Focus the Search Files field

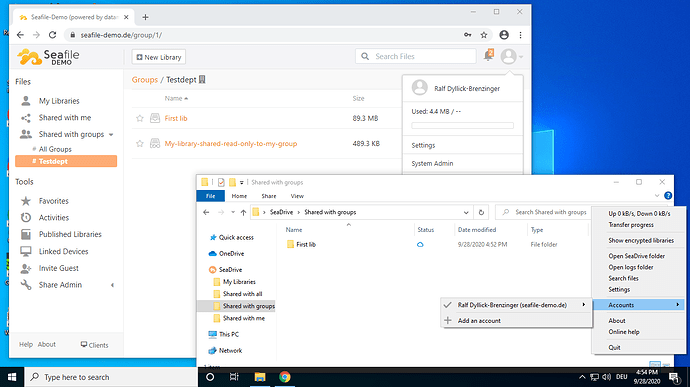416,56
